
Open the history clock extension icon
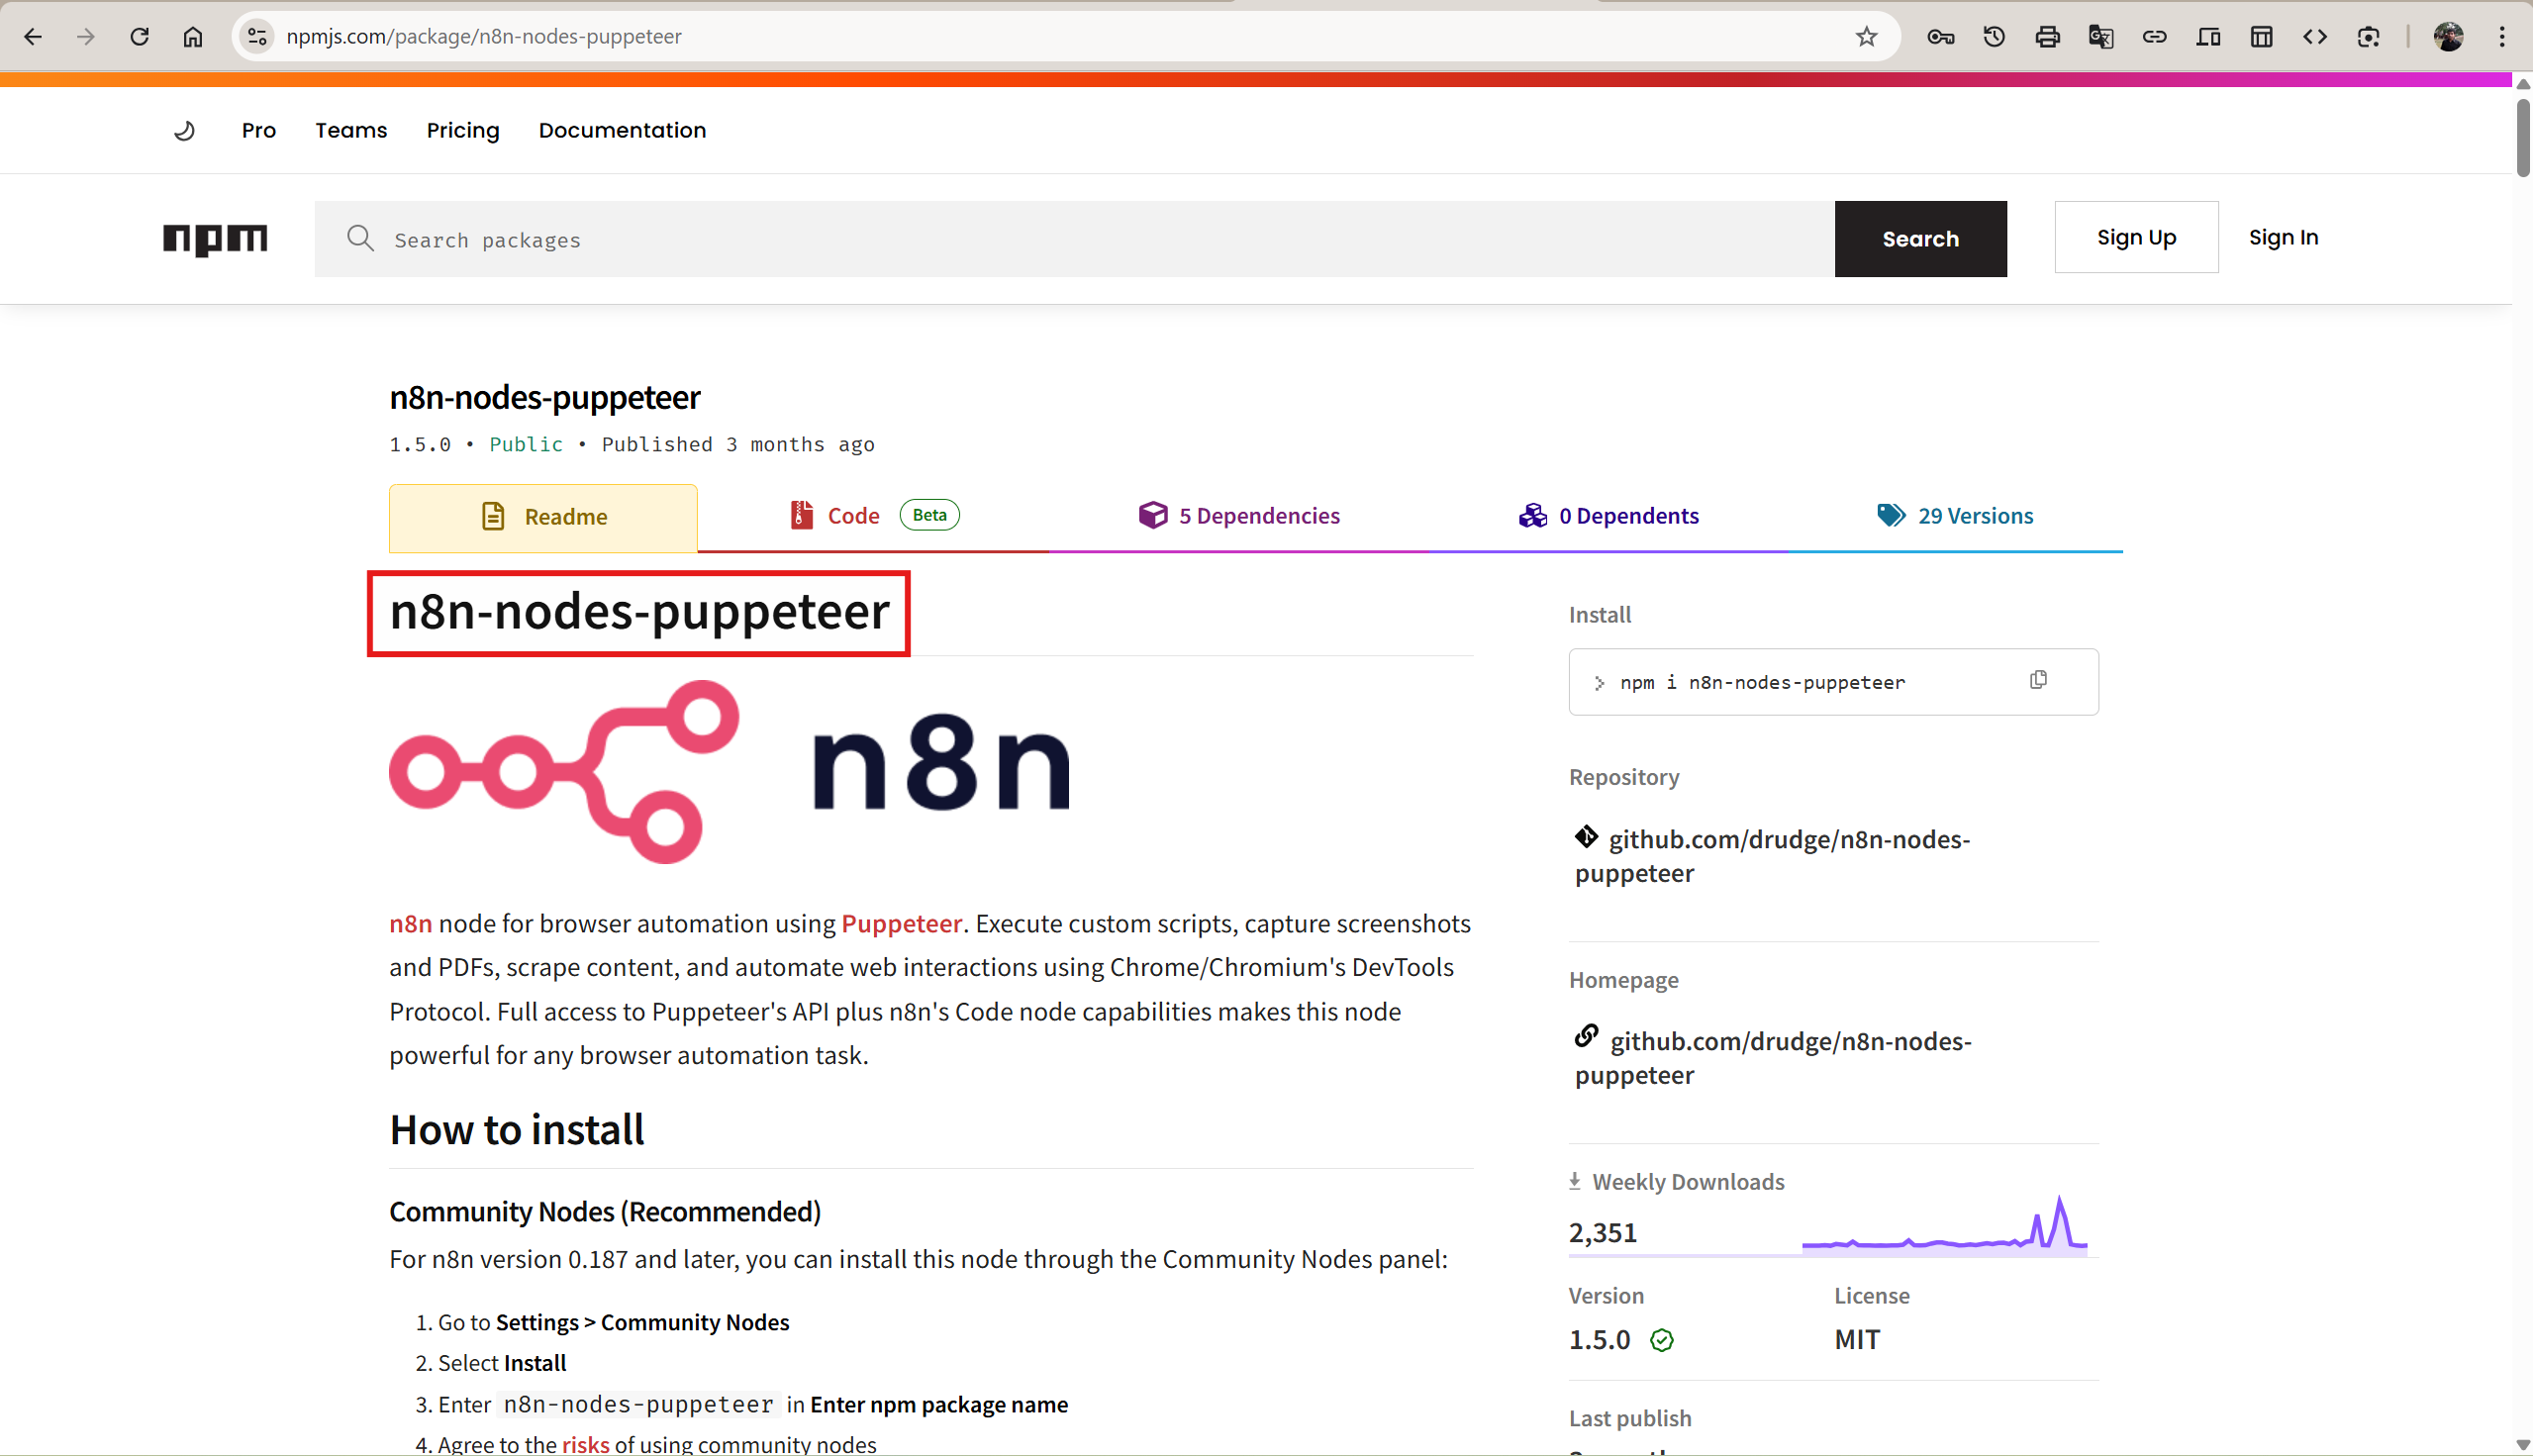pos(1994,37)
